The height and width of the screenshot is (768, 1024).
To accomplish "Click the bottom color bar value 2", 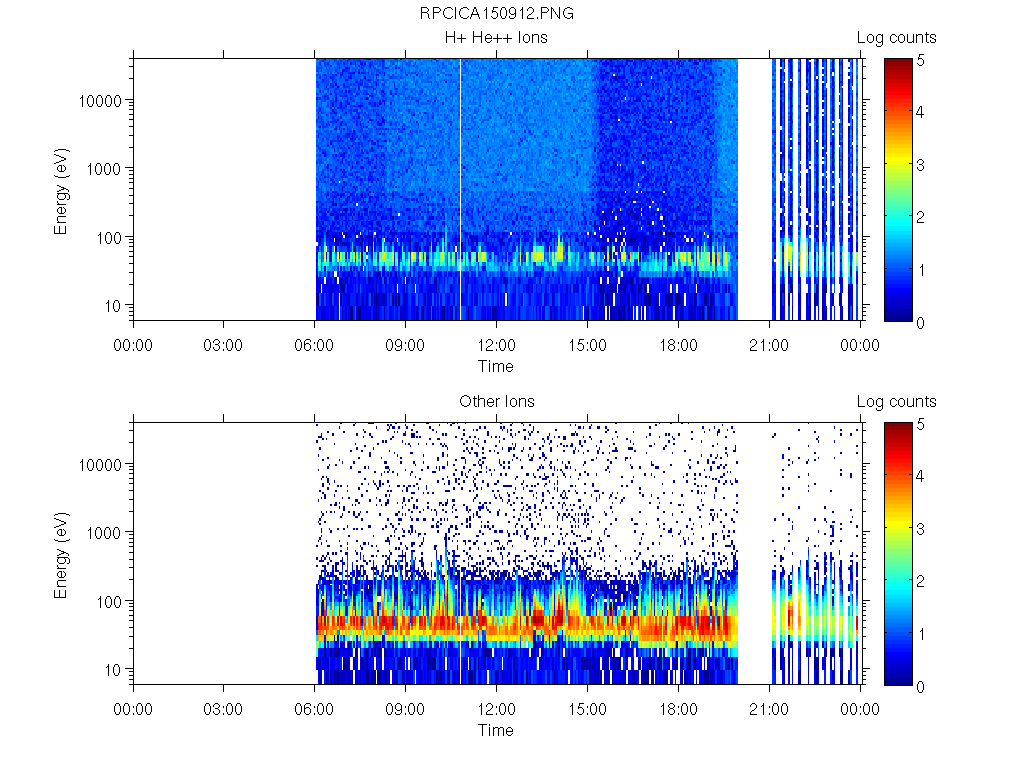I will click(920, 581).
